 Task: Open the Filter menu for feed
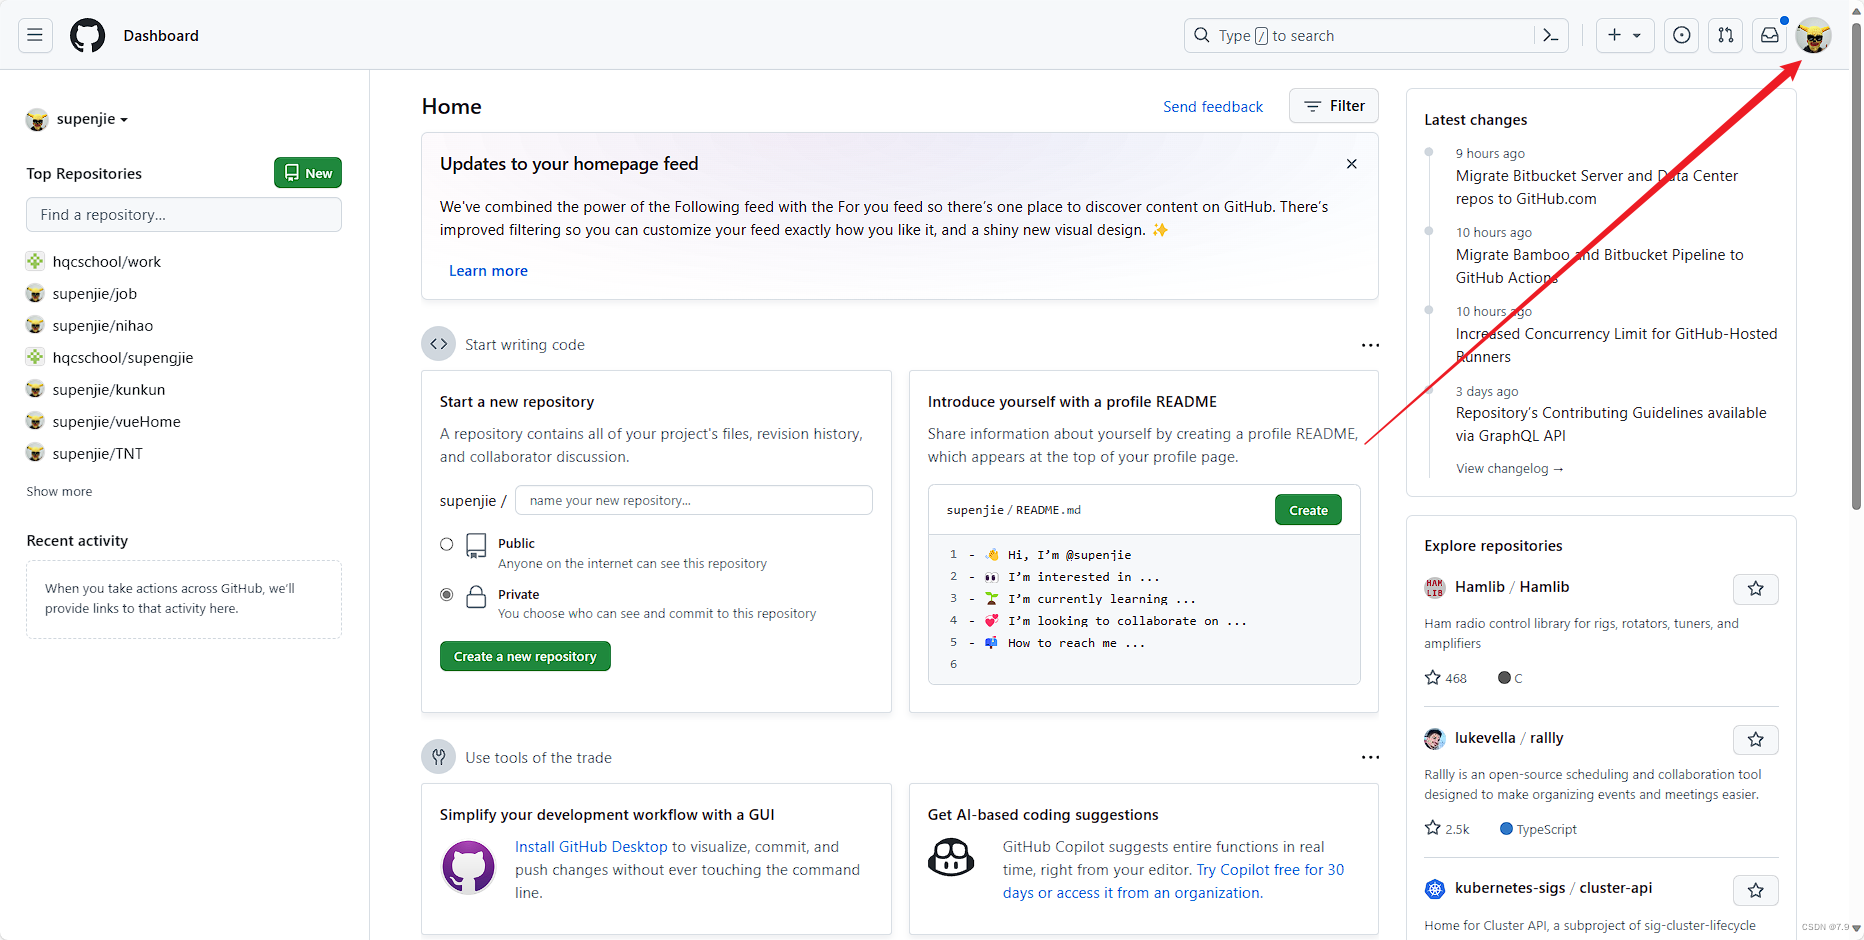click(x=1334, y=106)
